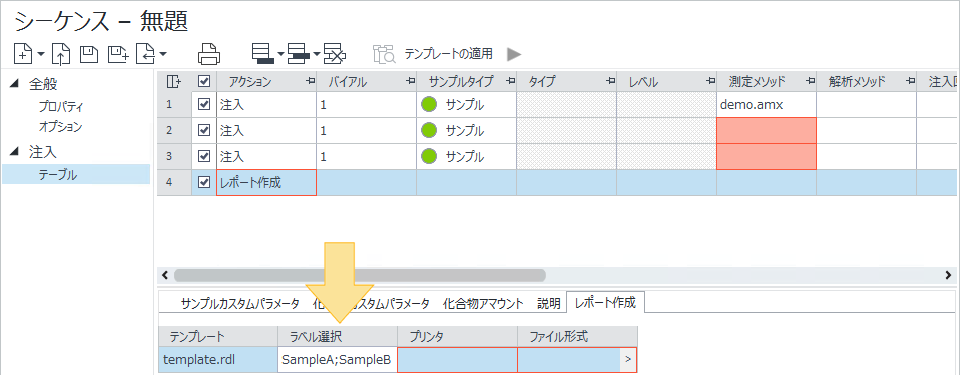The image size is (960, 375).
Task: Click the empty プリンタ cell
Action: tap(457, 360)
